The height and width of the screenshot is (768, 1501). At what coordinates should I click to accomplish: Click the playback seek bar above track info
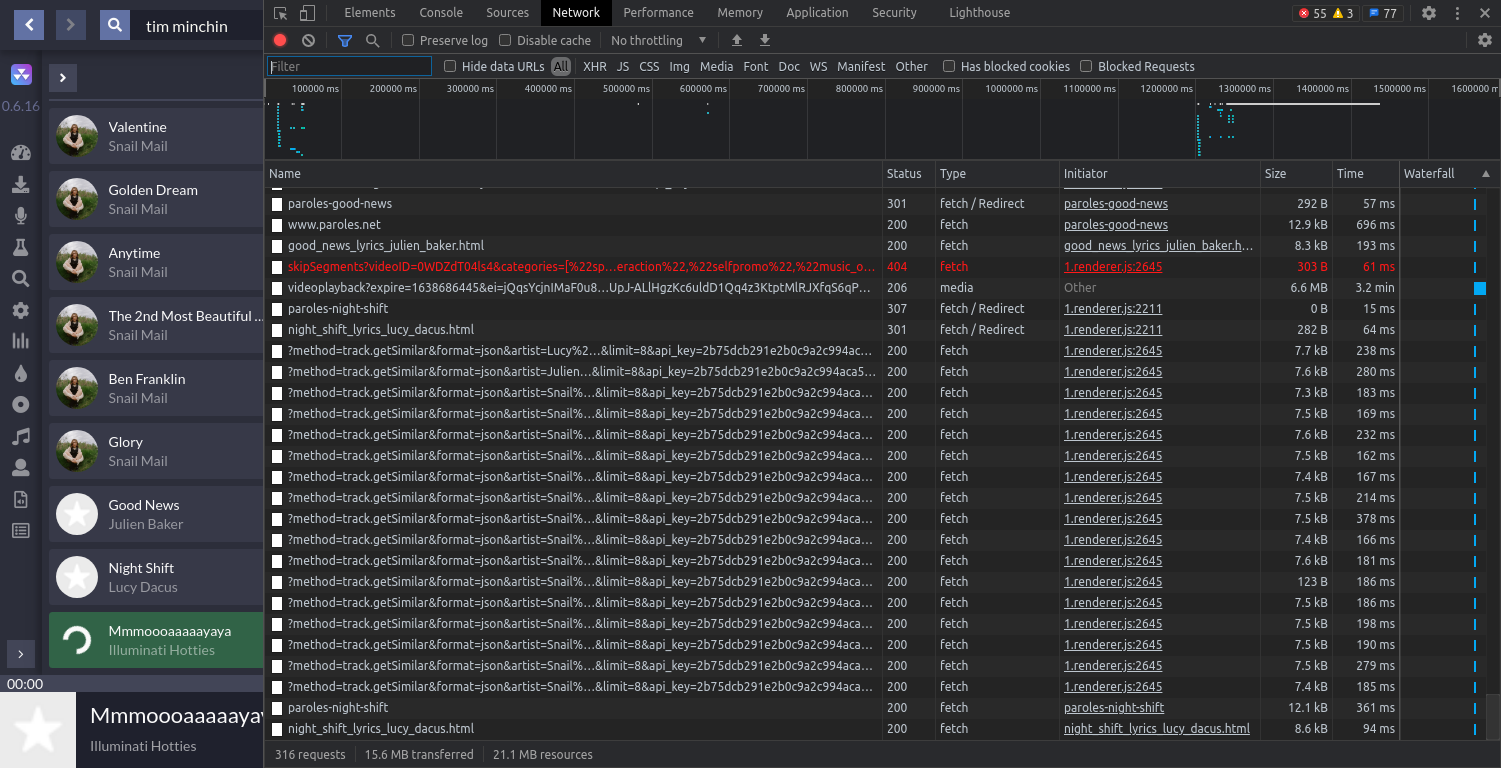coord(150,684)
